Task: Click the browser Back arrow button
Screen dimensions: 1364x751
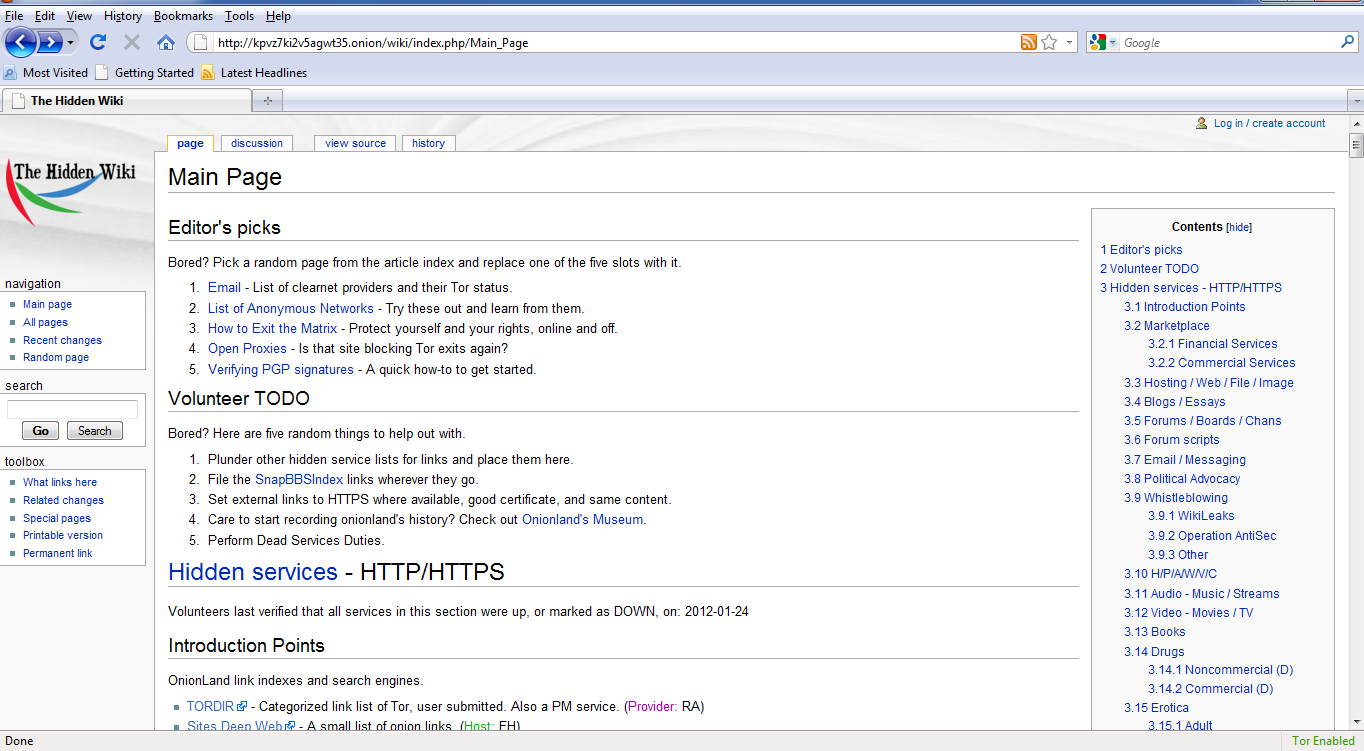Action: point(21,42)
